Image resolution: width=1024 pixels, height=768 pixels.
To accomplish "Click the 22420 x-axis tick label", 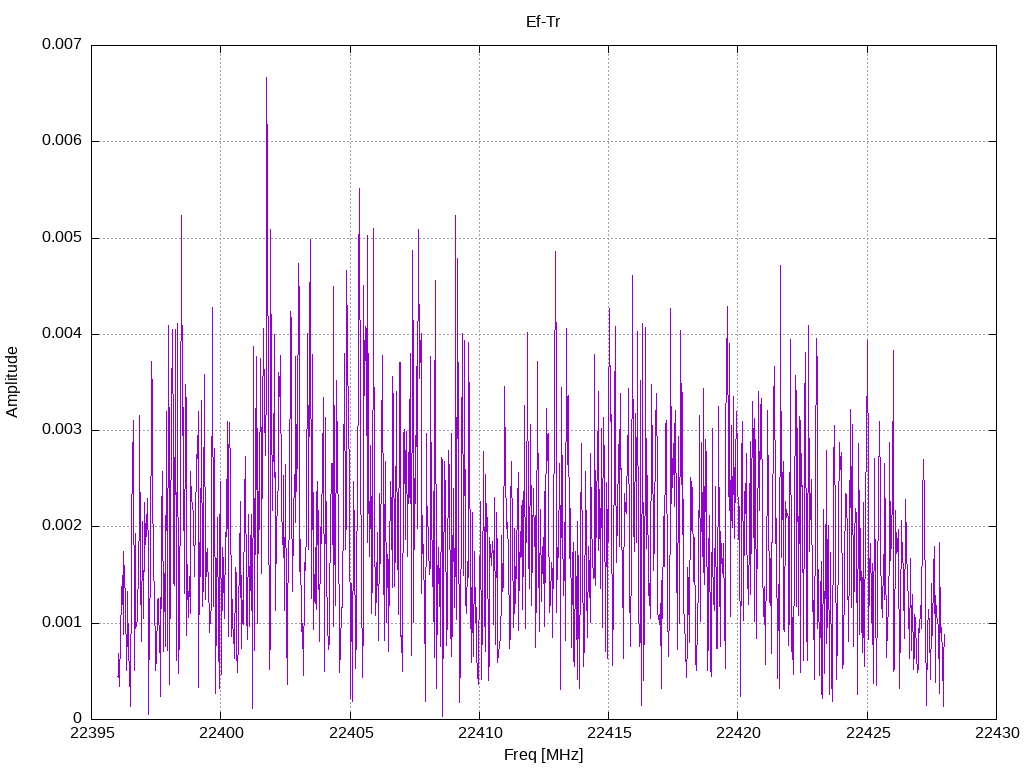I will (x=738, y=733).
